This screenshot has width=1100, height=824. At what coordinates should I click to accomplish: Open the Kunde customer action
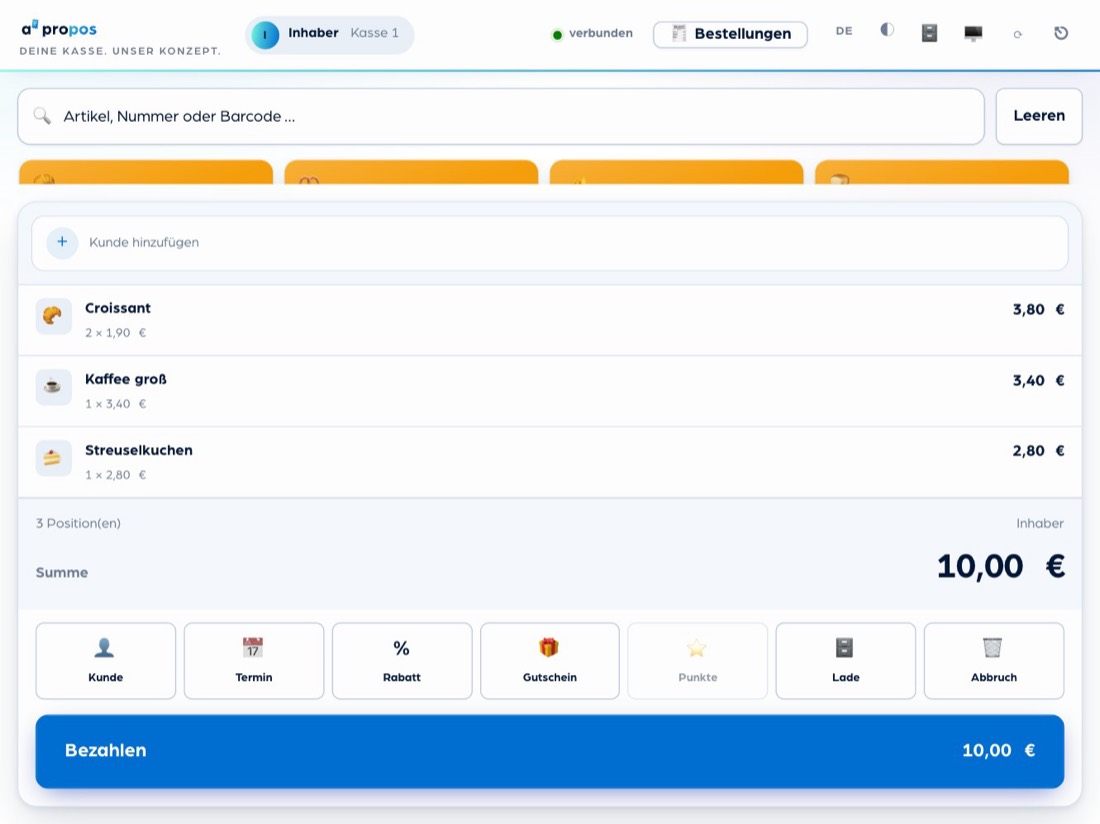[106, 661]
